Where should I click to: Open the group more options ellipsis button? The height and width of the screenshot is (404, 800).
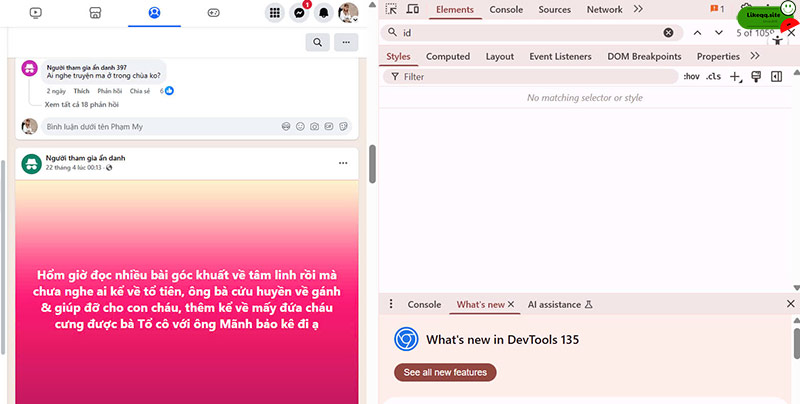346,42
